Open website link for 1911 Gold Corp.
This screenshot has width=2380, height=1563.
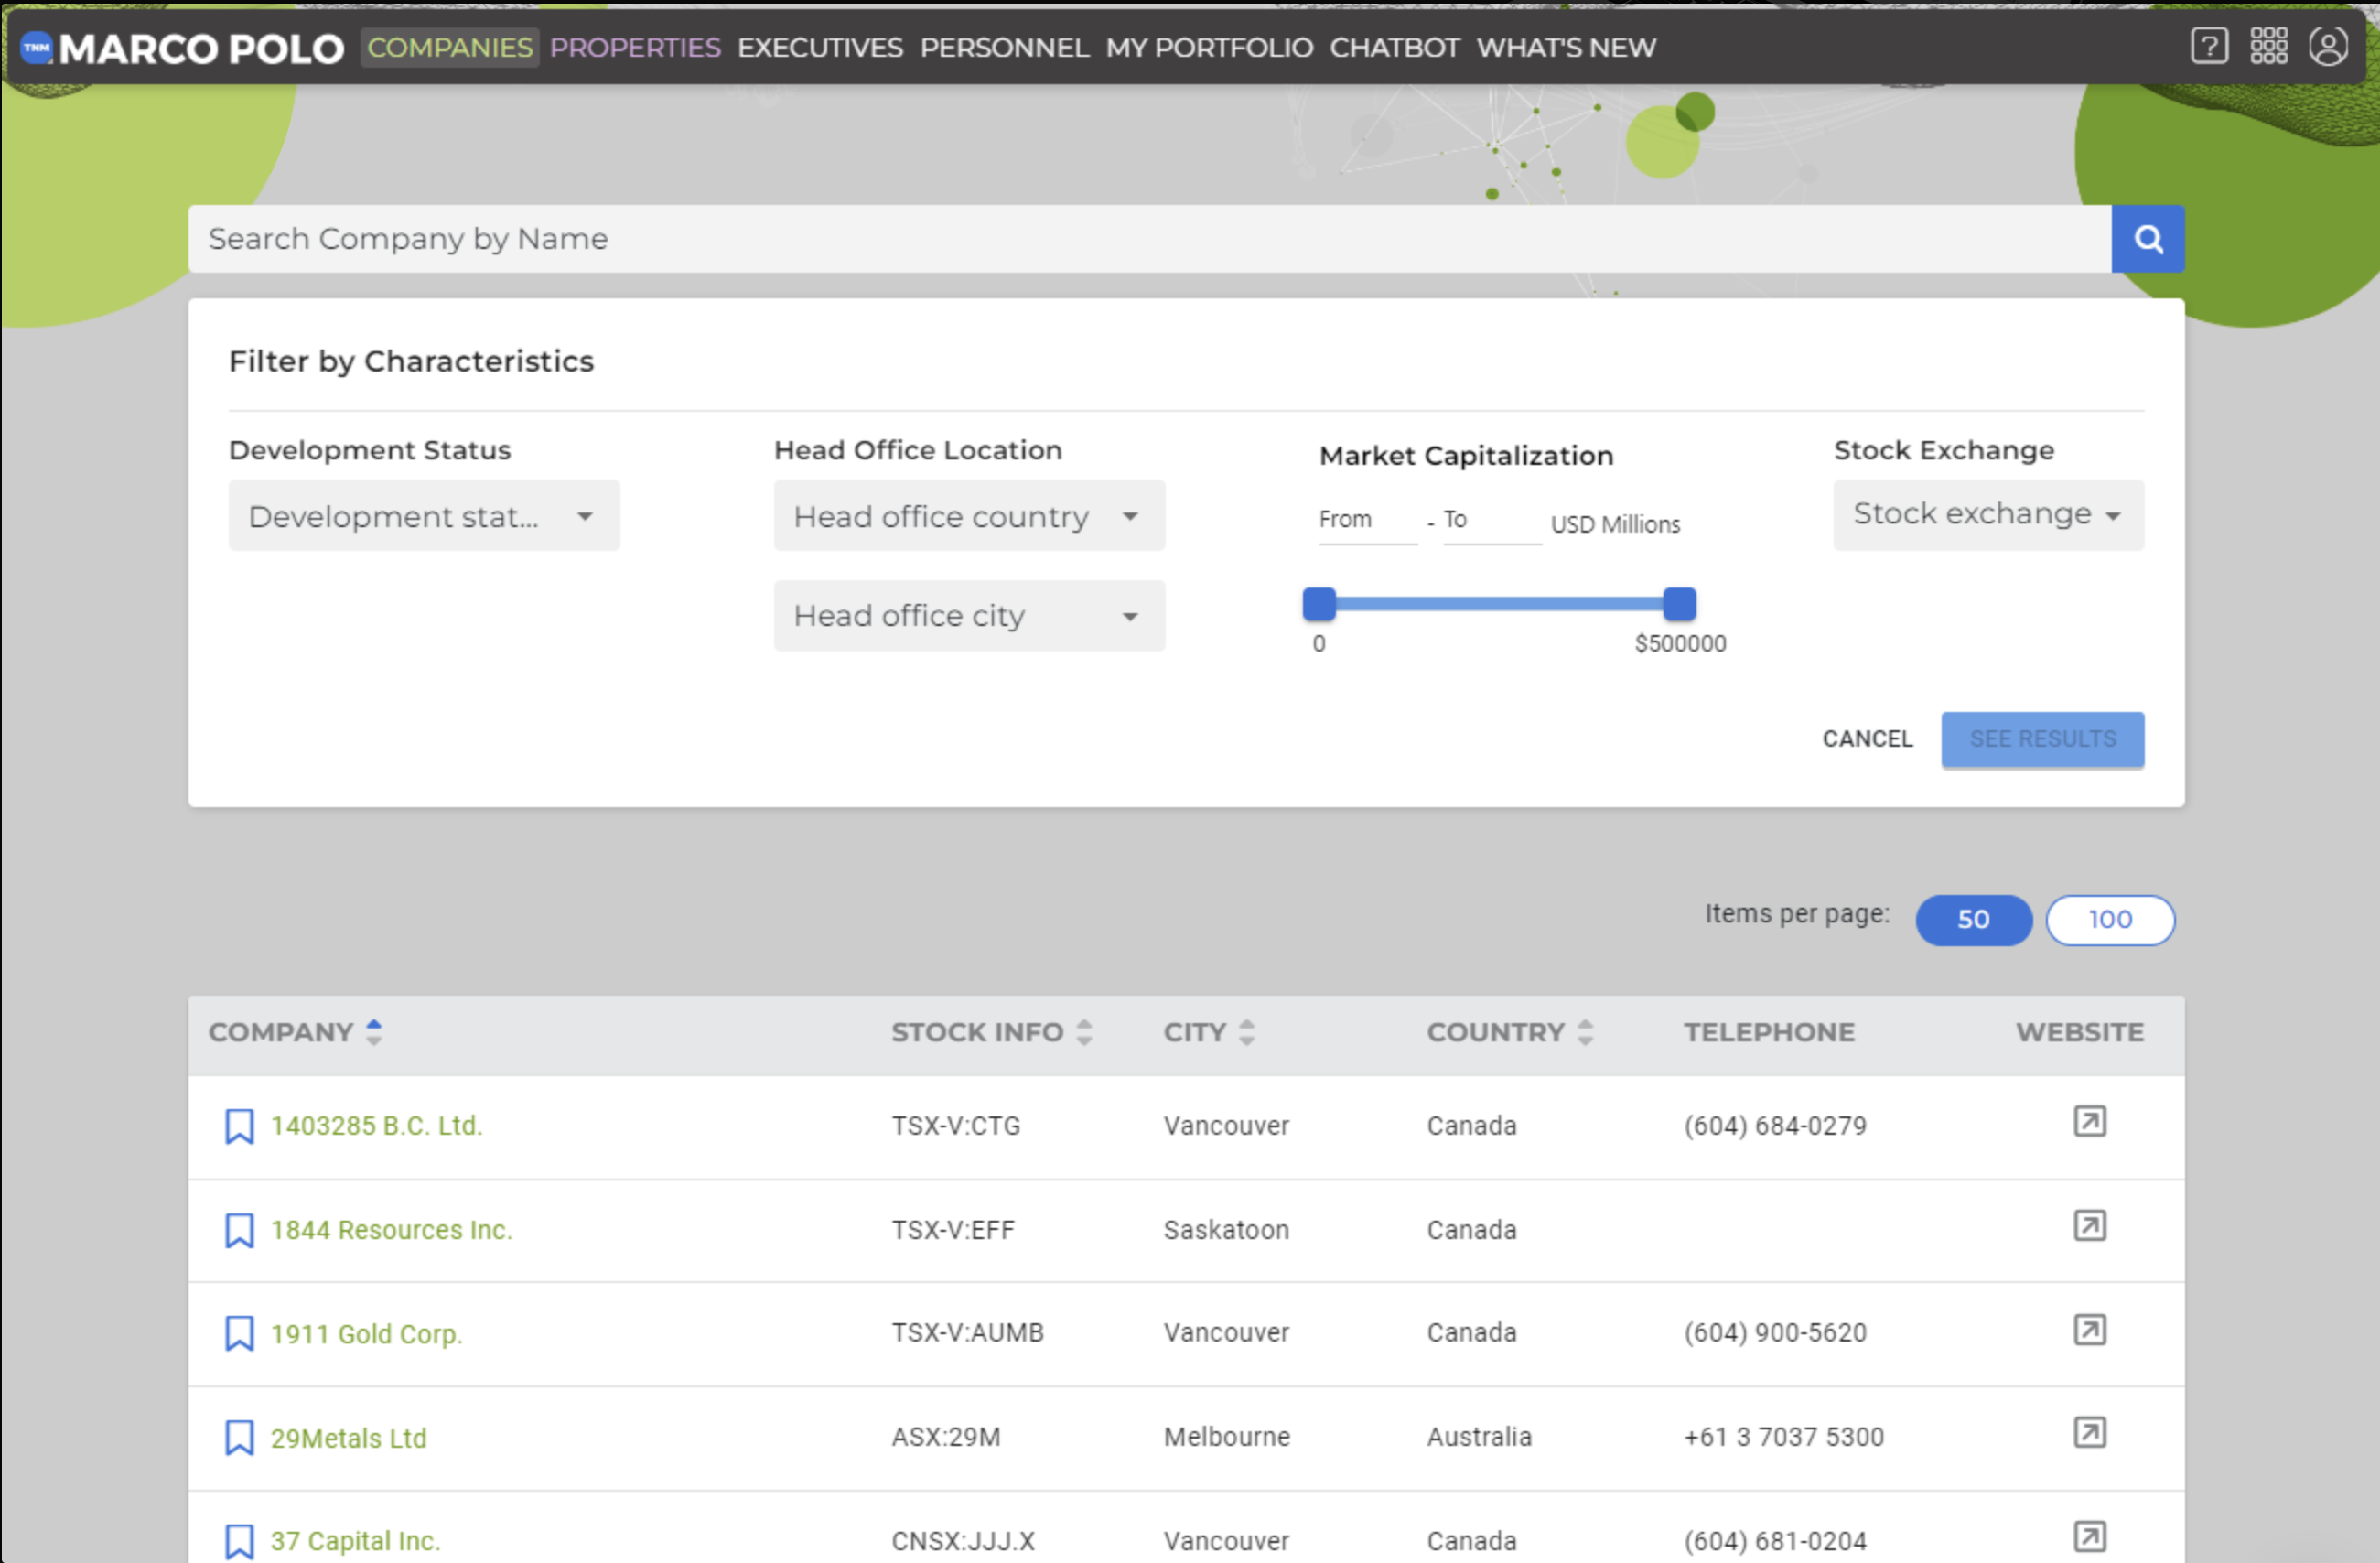[x=2089, y=1329]
